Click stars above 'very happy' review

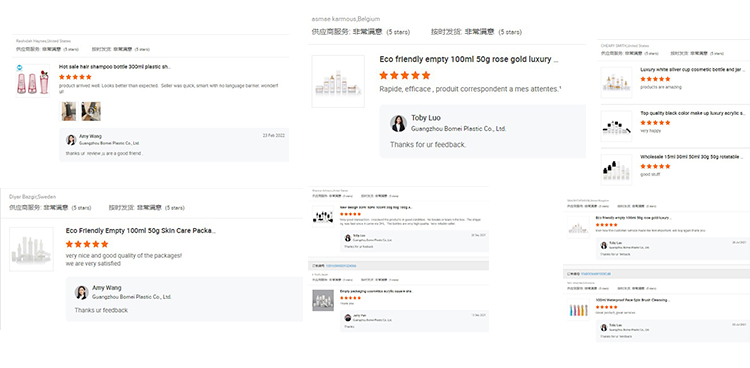point(655,123)
